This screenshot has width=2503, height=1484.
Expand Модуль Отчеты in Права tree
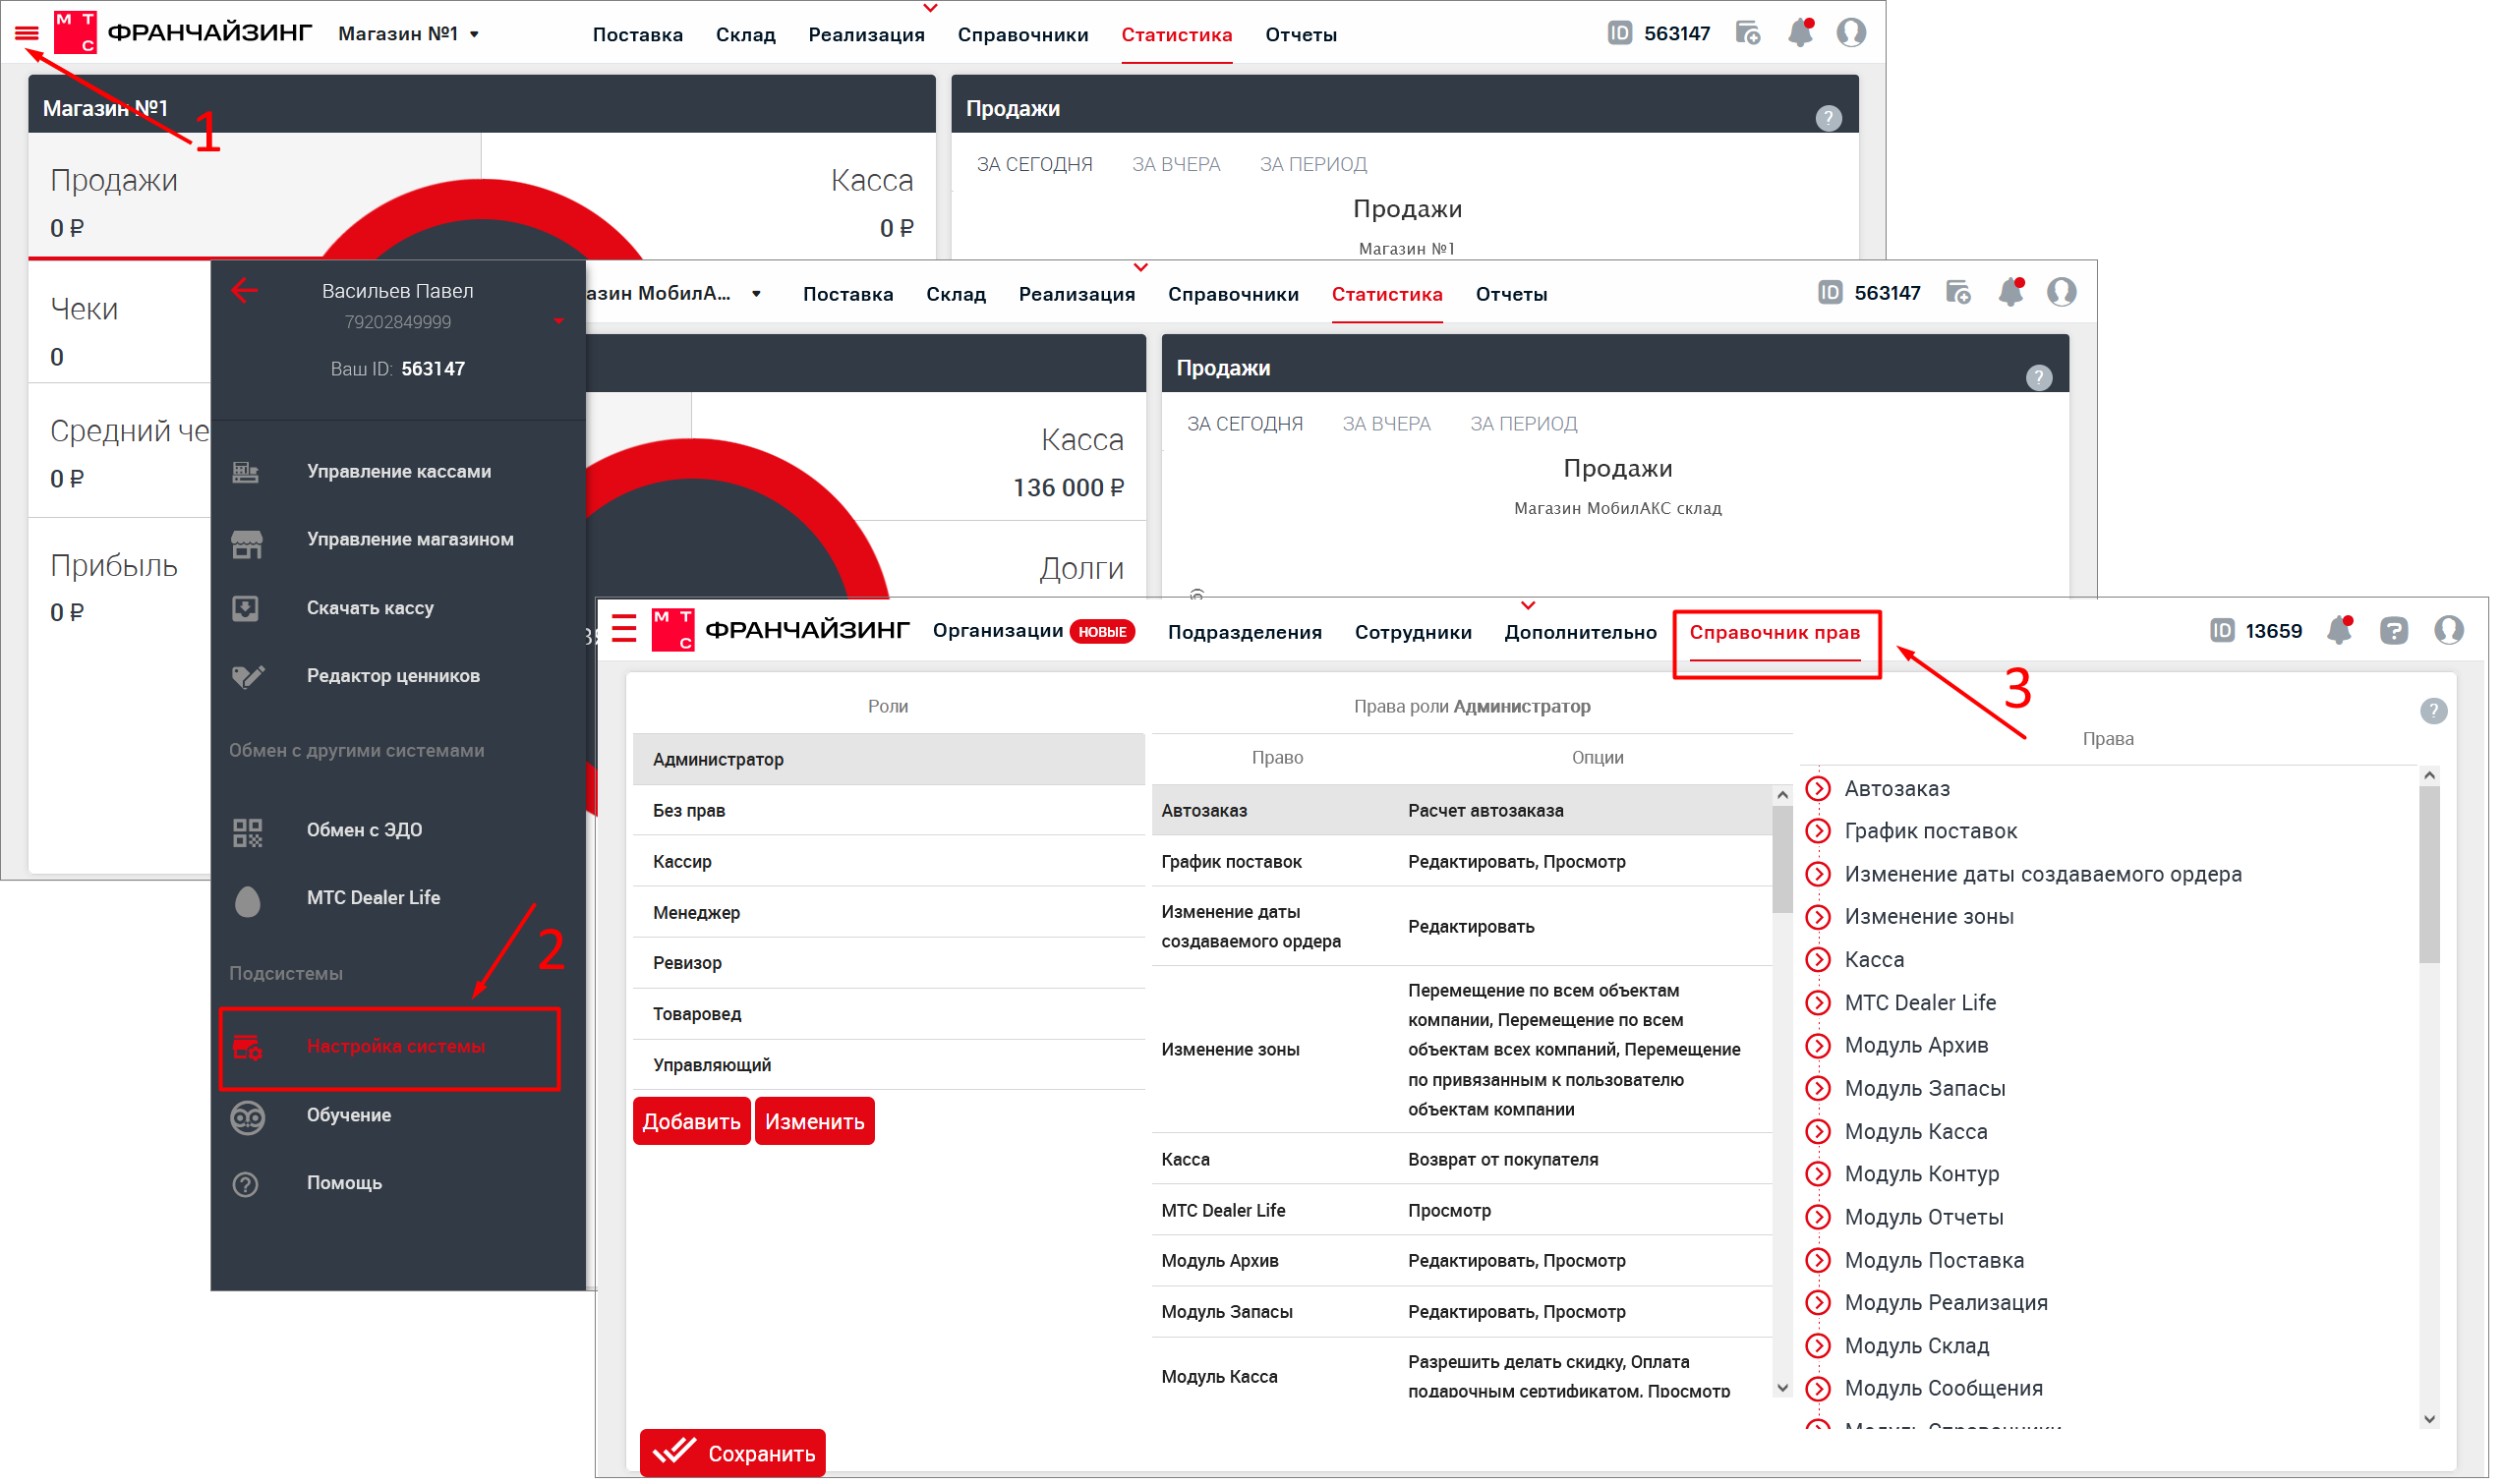pyautogui.click(x=1818, y=1218)
